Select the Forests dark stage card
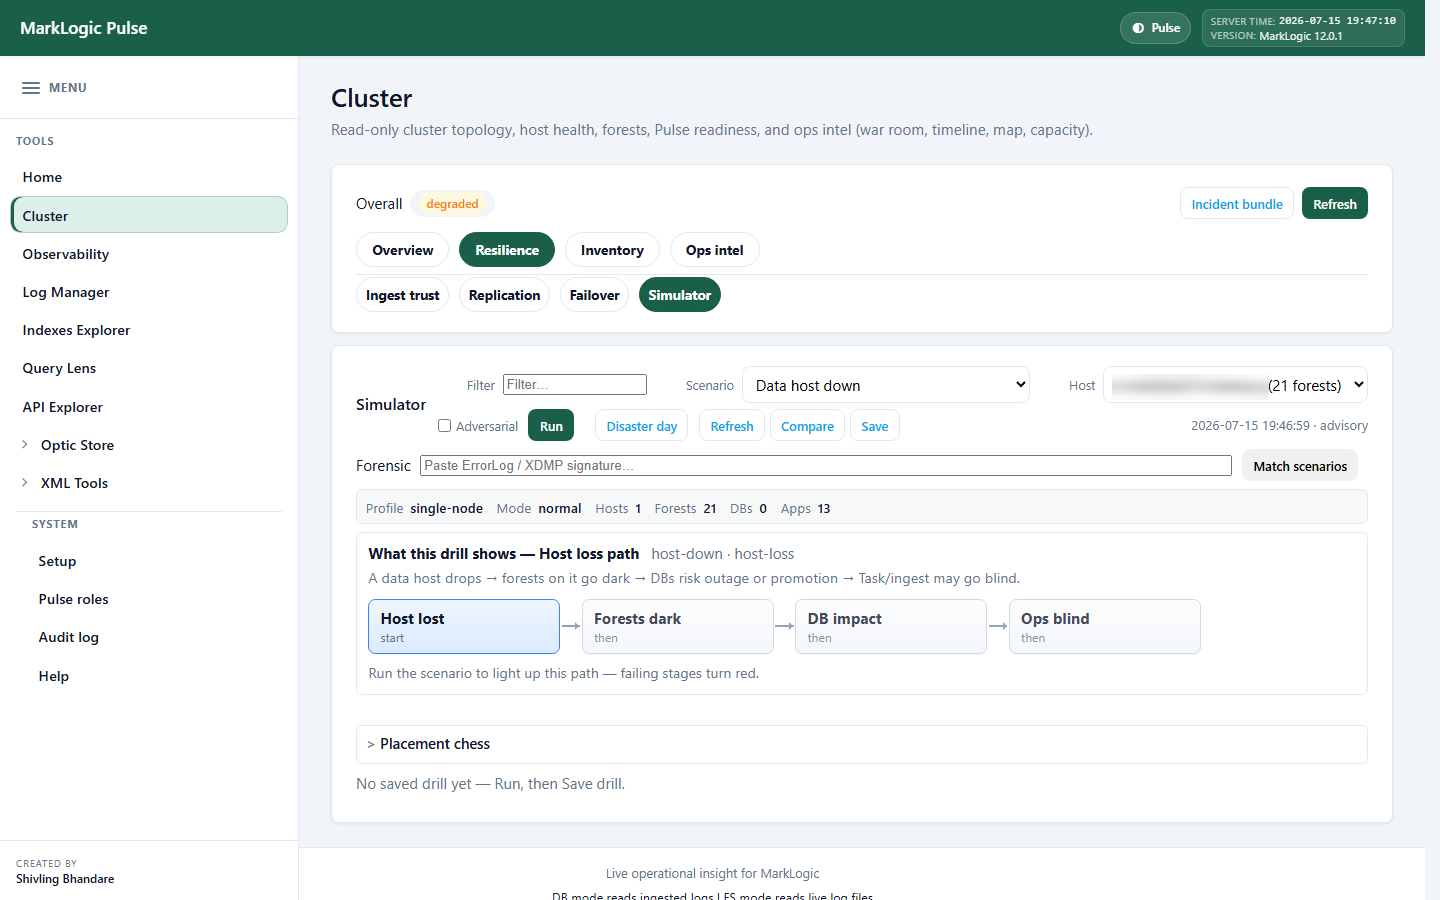Image resolution: width=1440 pixels, height=900 pixels. (x=677, y=627)
